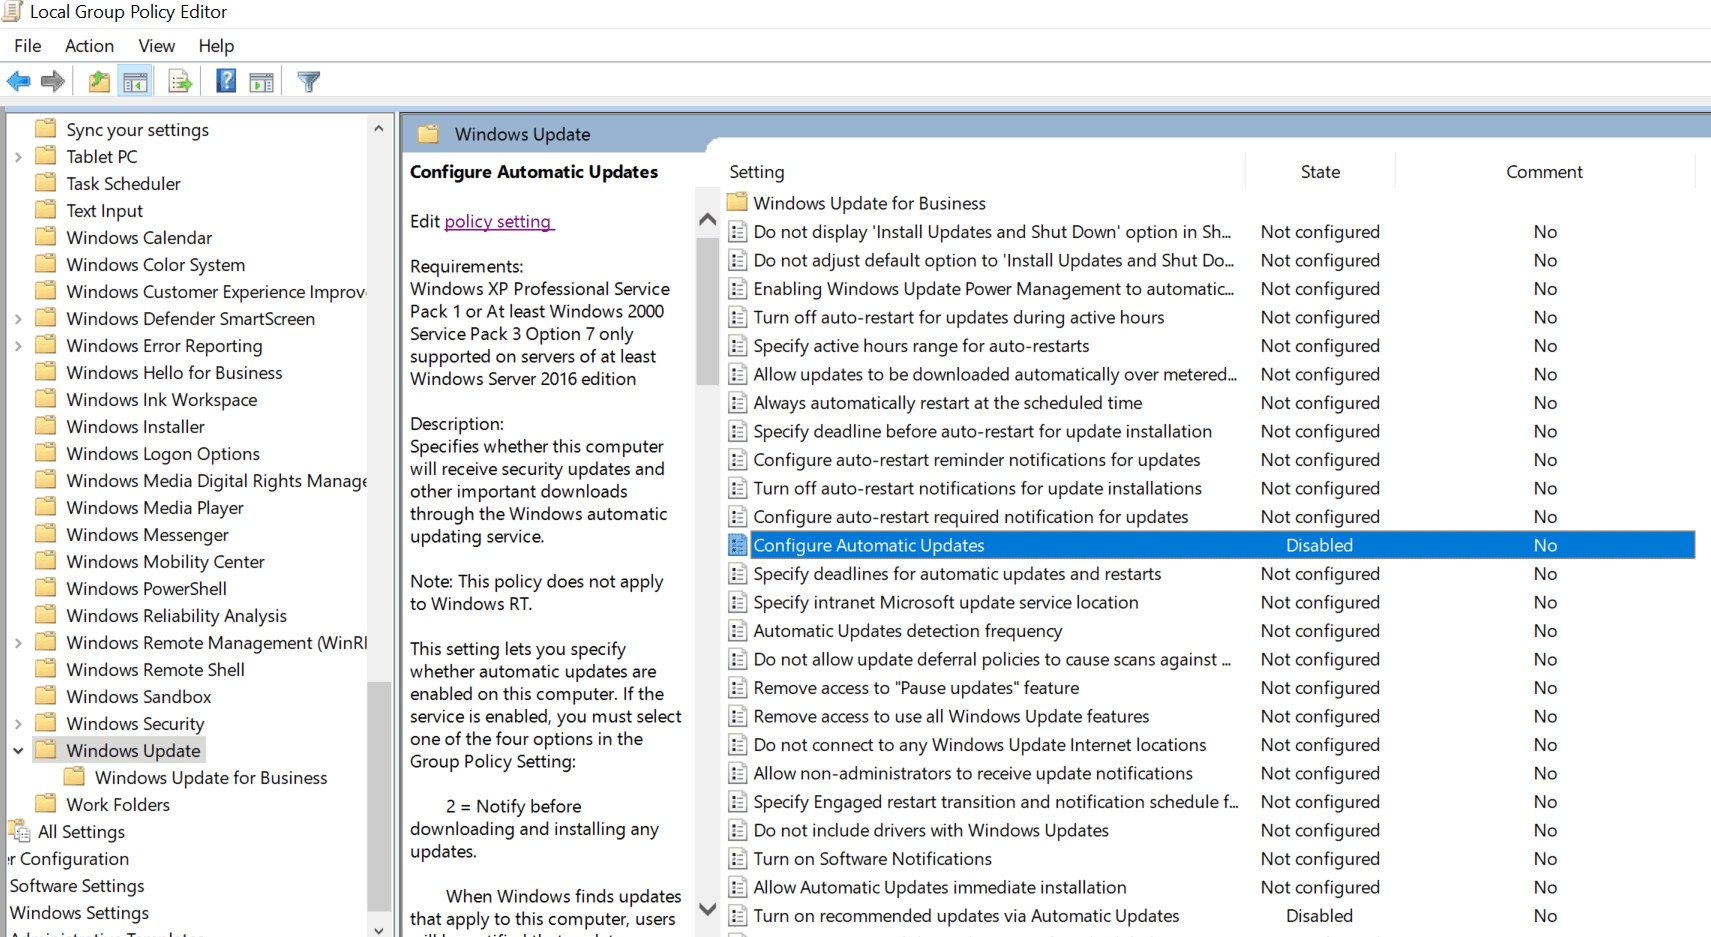Image resolution: width=1711 pixels, height=937 pixels.
Task: Select Windows Settings tree item
Action: tap(79, 912)
